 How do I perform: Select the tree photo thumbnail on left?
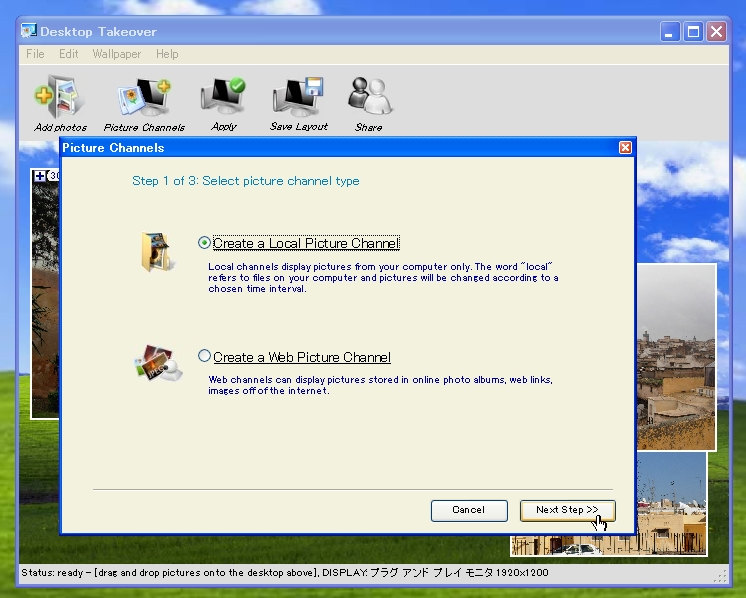point(45,294)
